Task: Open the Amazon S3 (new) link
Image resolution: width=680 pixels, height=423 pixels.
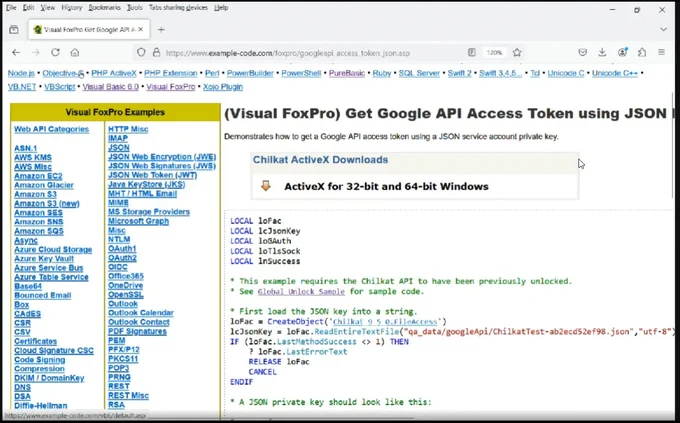Action: click(x=46, y=203)
